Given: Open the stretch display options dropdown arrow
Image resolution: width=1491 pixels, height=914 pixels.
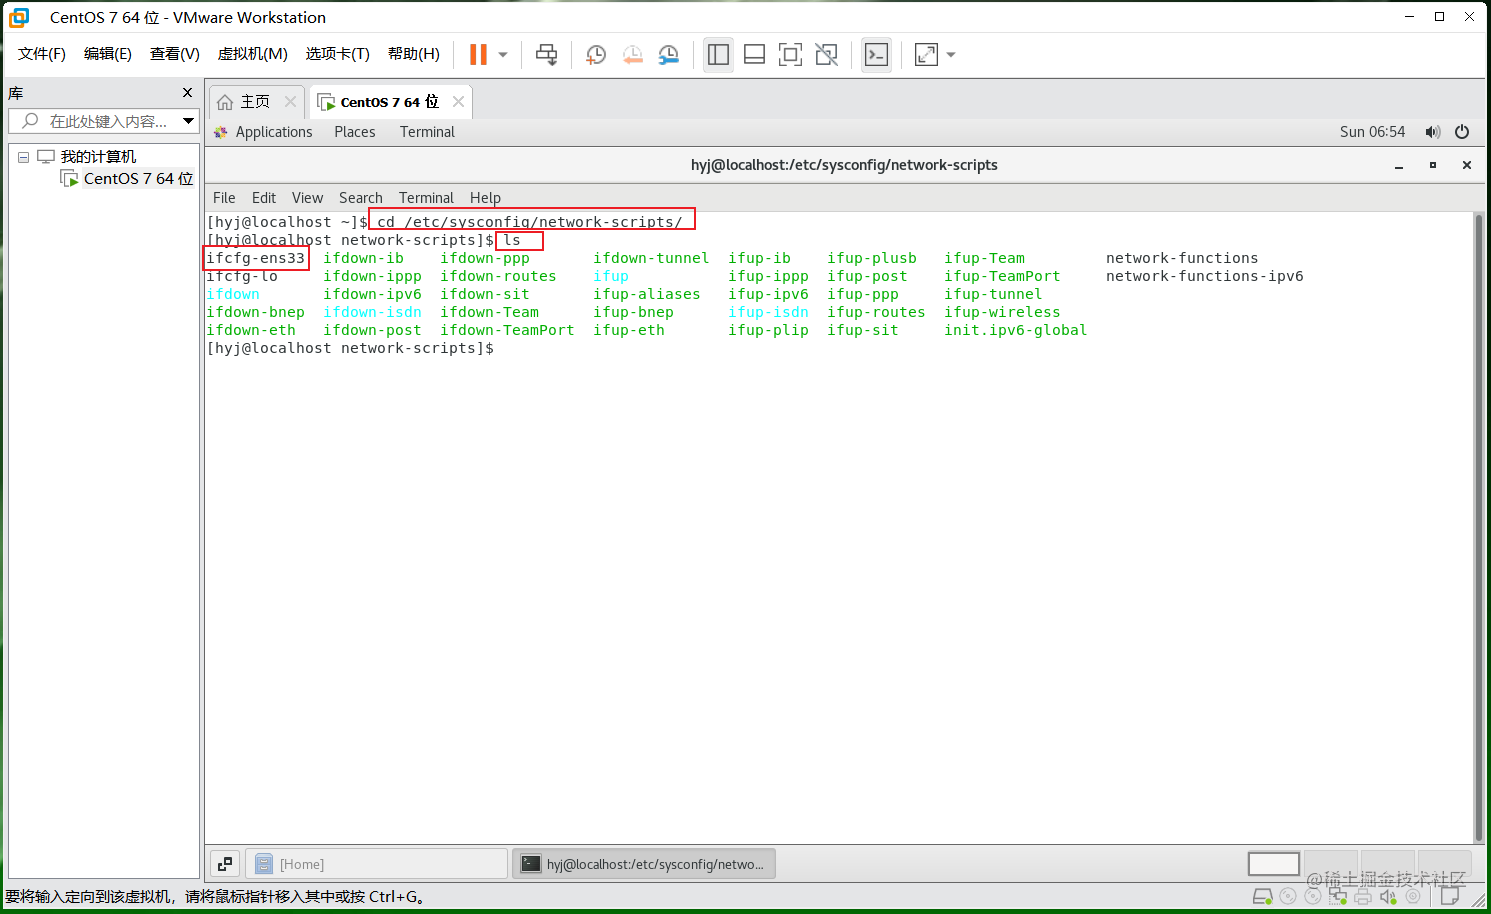Looking at the screenshot, I should pyautogui.click(x=951, y=55).
